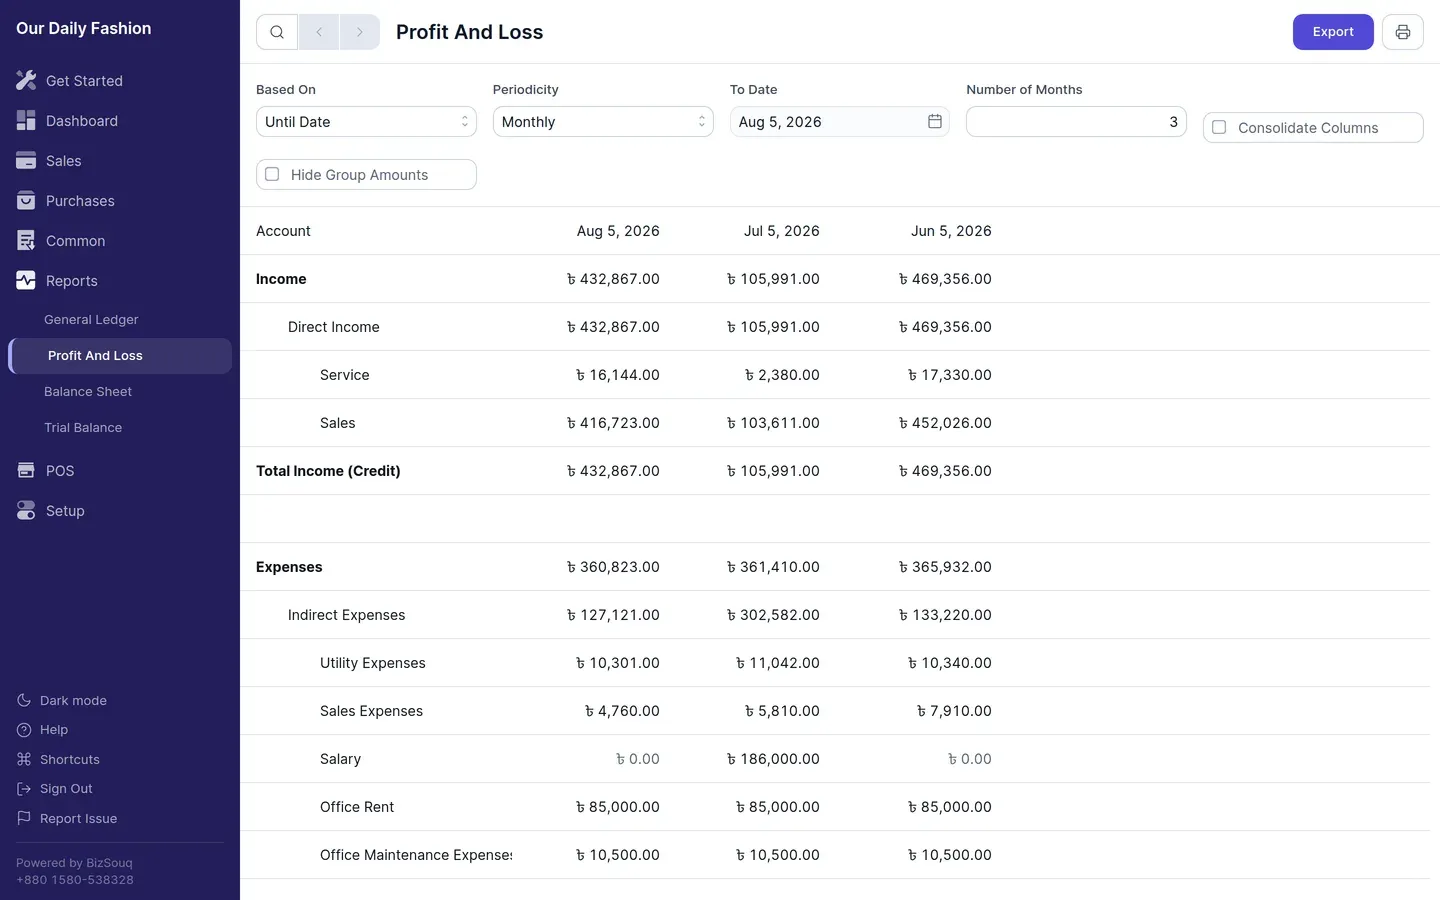Click the Jun 5, 2026 column header
1440x900 pixels.
(x=951, y=231)
